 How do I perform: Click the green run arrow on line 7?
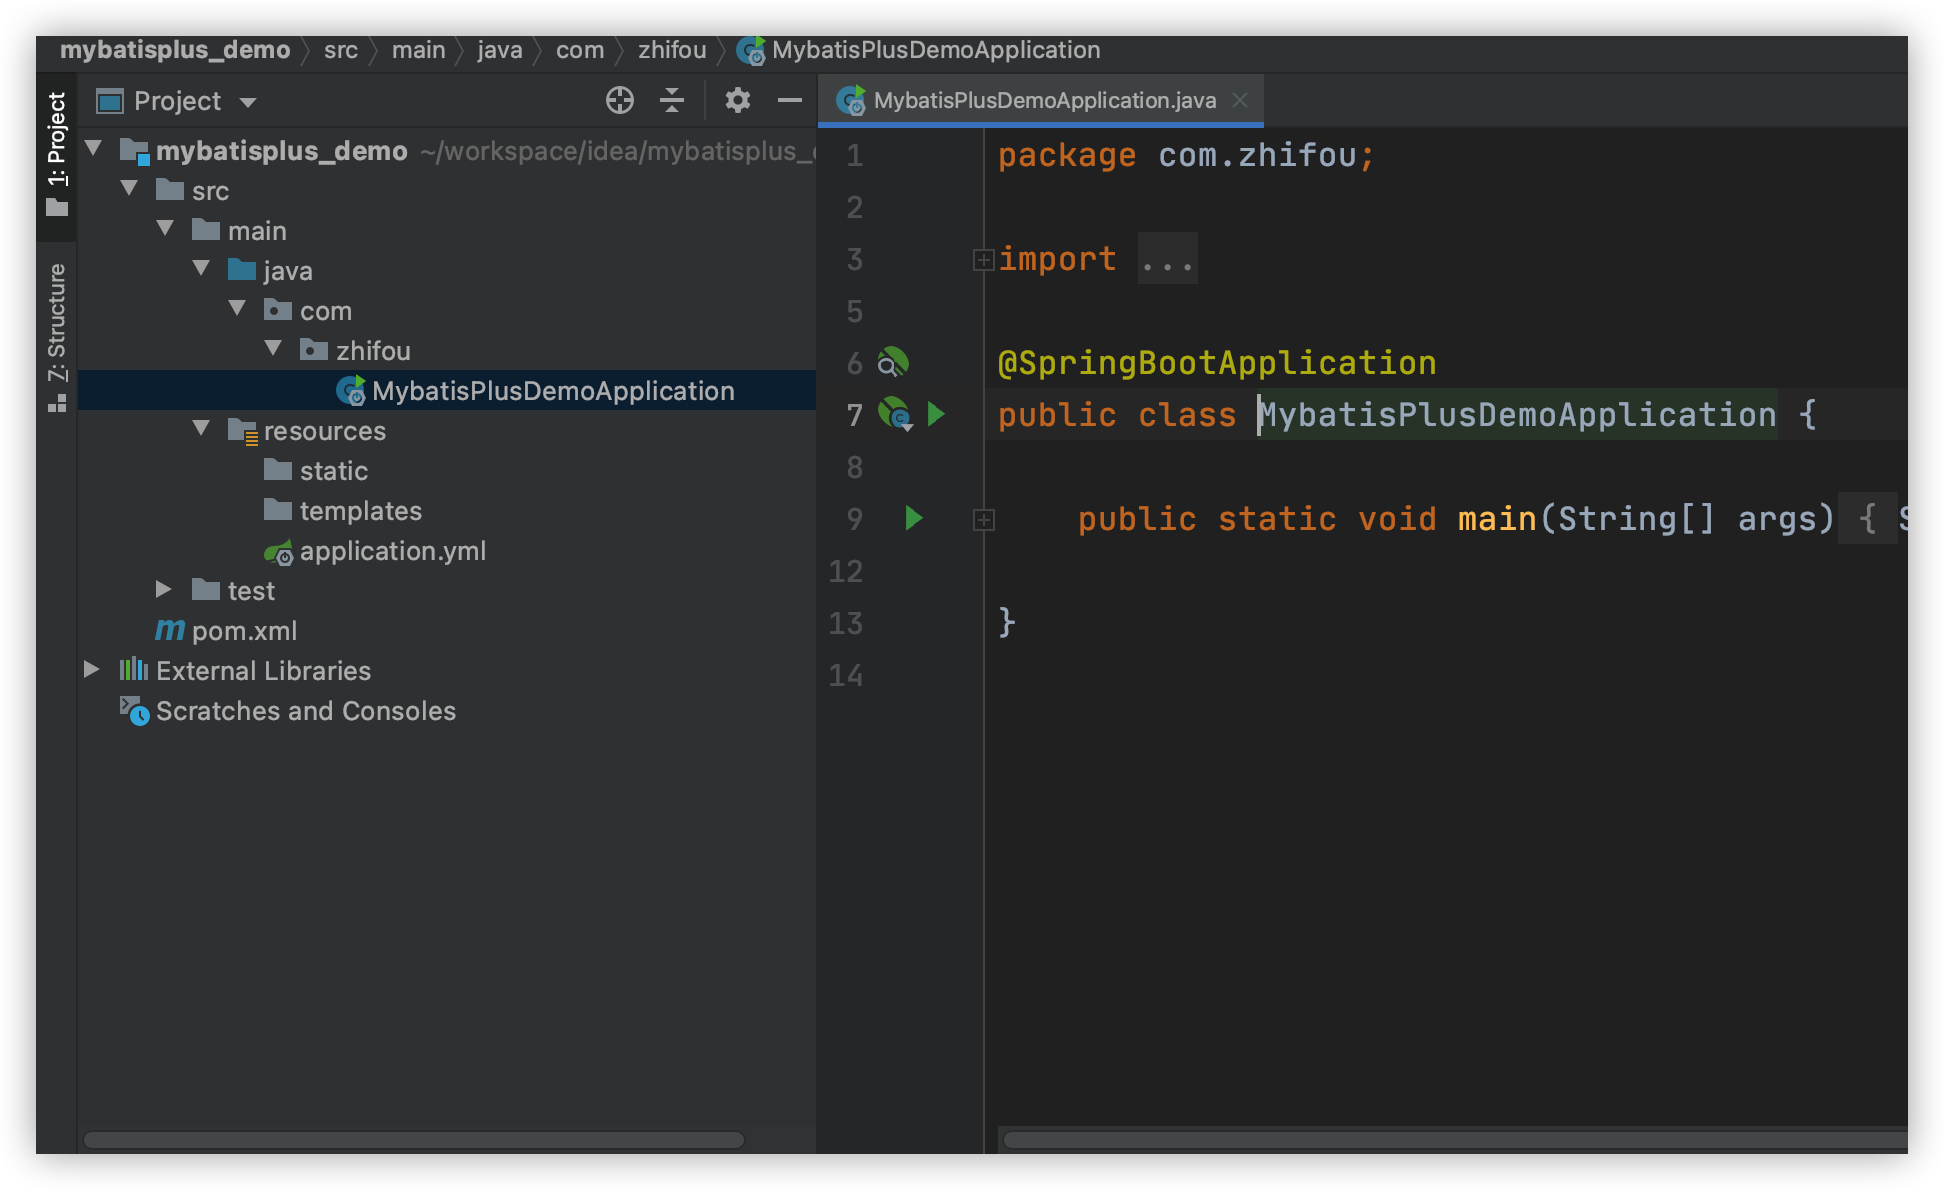936,414
